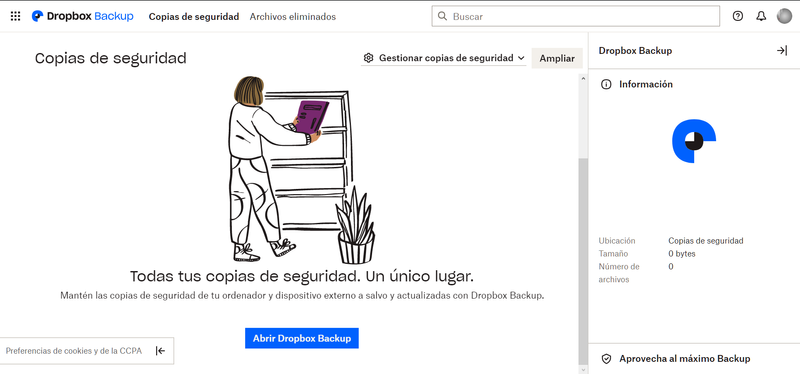
Task: Select the Información heading text
Action: tap(646, 85)
